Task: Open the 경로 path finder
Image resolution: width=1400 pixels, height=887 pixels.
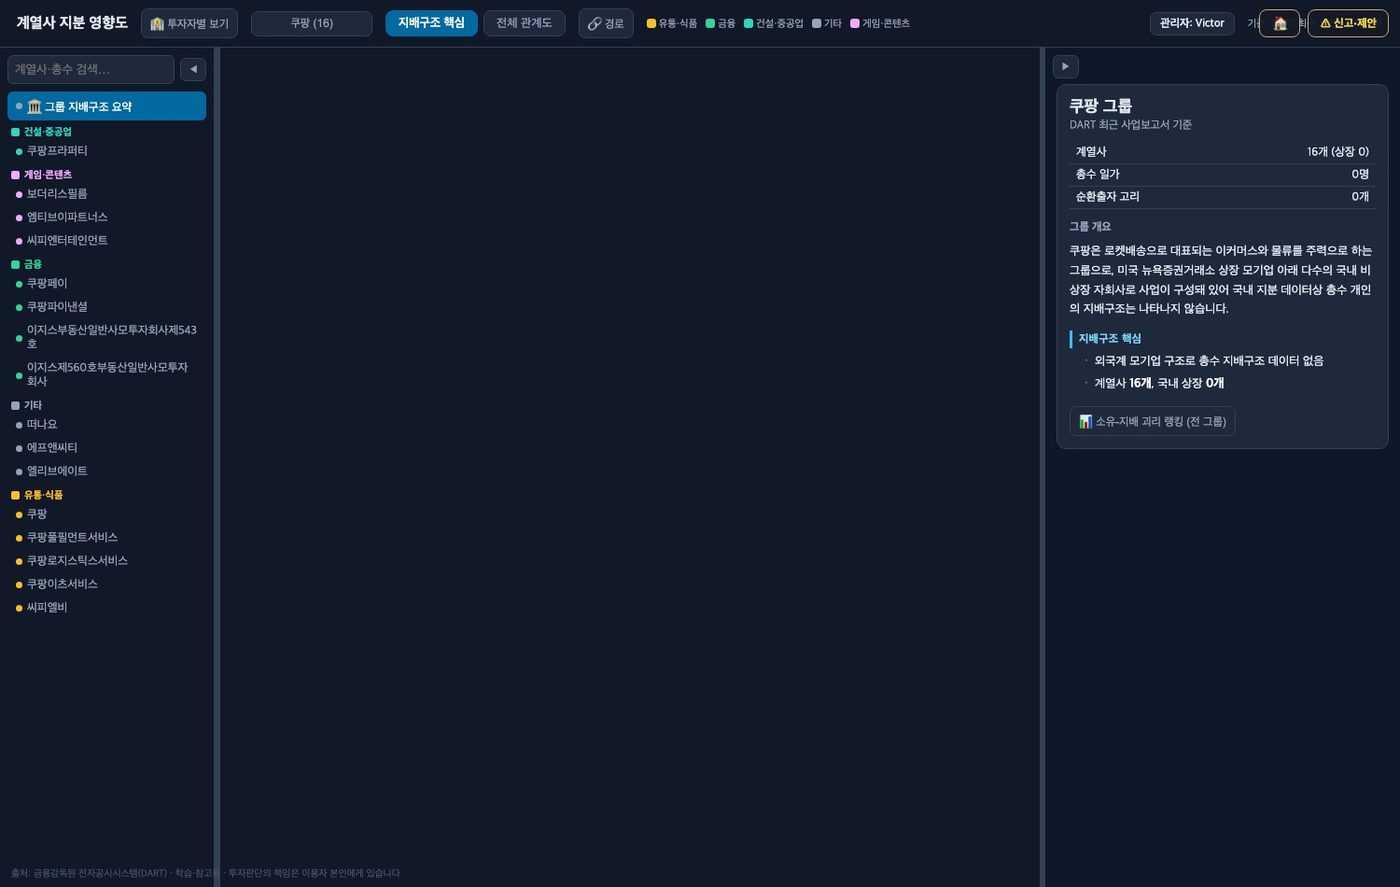Action: point(605,23)
